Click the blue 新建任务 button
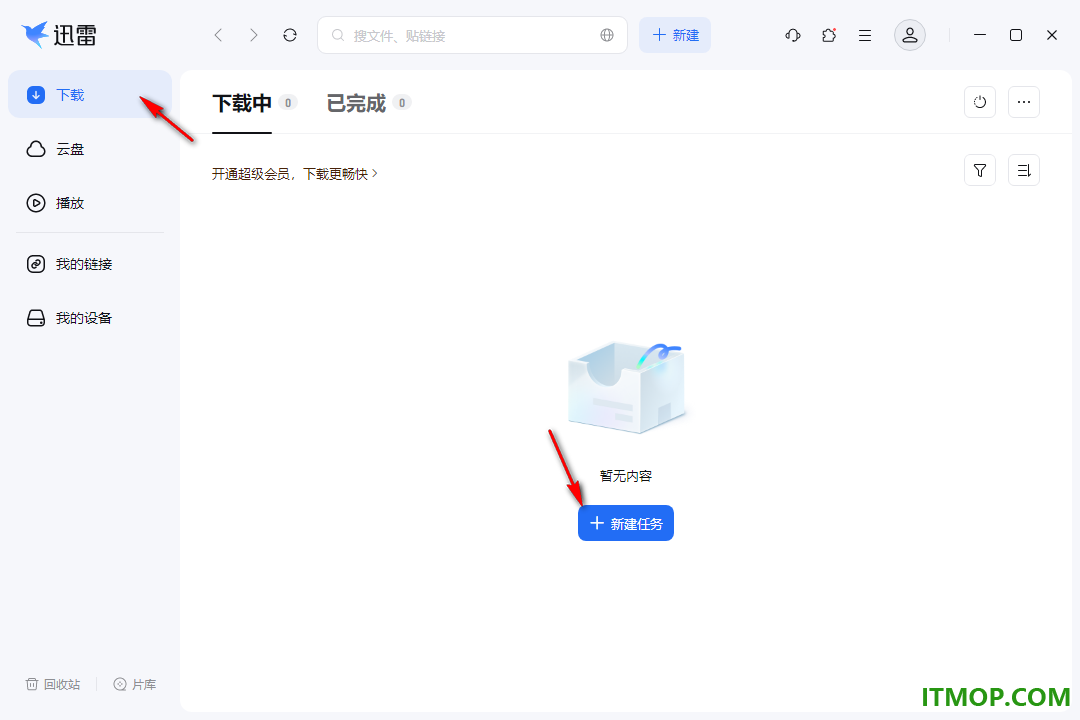This screenshot has width=1080, height=720. point(625,524)
